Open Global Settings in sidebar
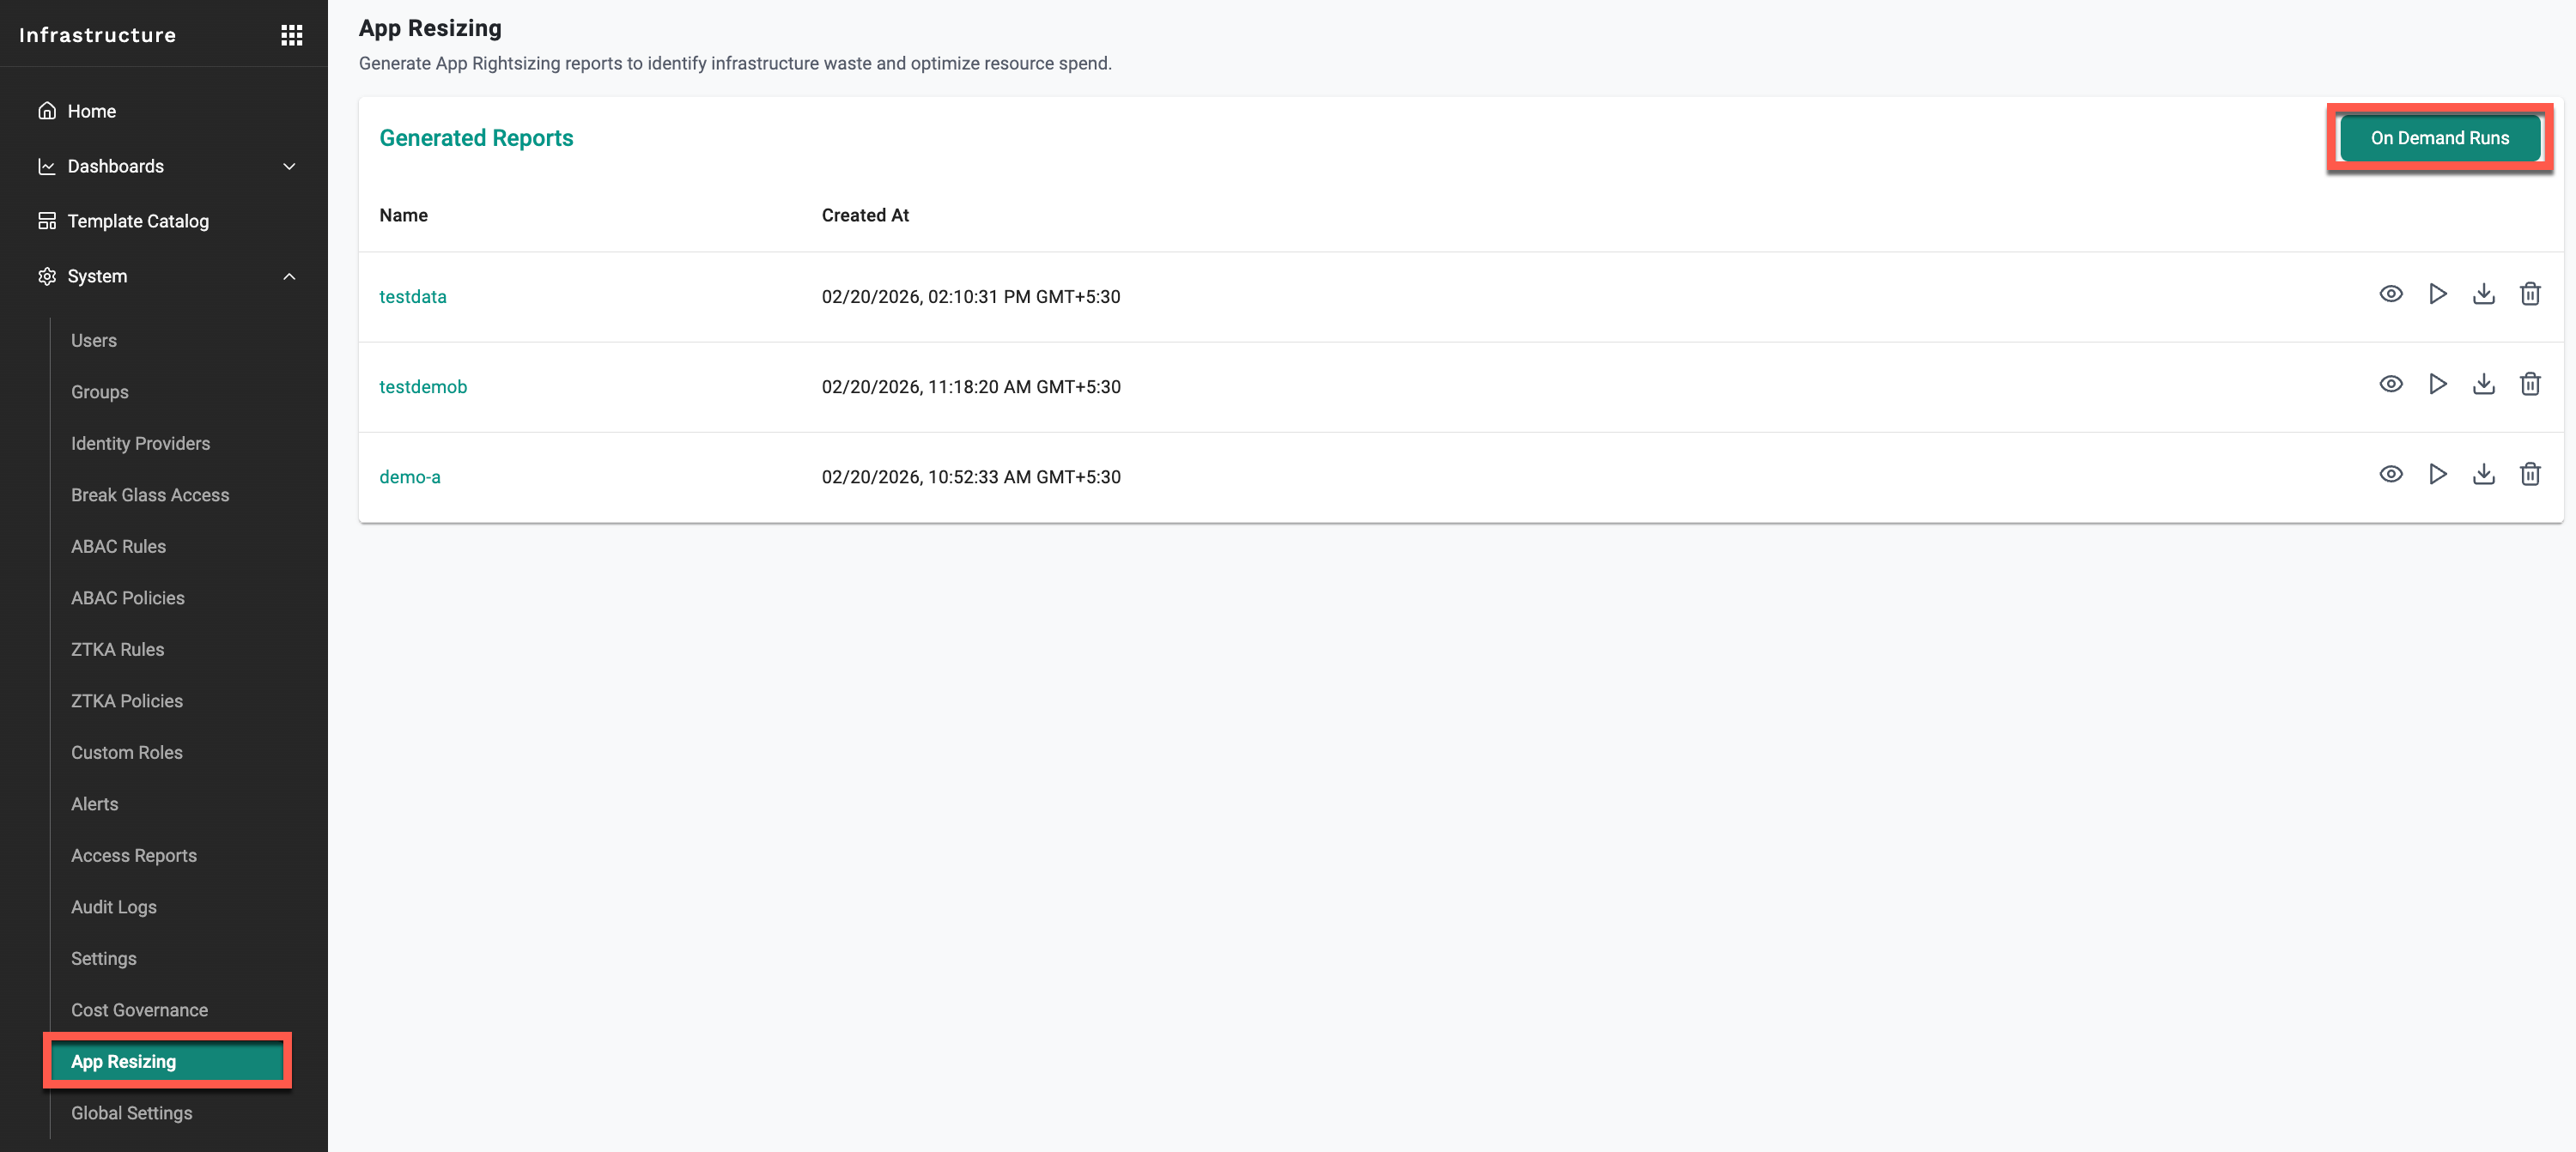Image resolution: width=2576 pixels, height=1152 pixels. click(x=131, y=1113)
